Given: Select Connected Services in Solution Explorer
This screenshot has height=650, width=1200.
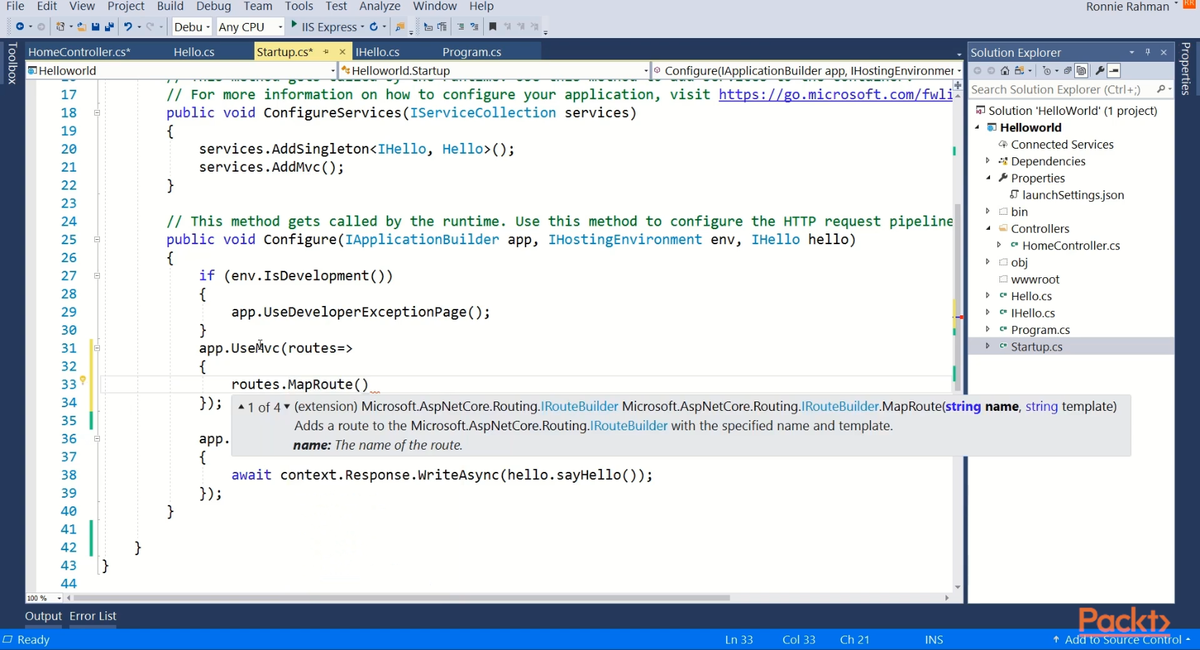Looking at the screenshot, I should pos(1061,144).
